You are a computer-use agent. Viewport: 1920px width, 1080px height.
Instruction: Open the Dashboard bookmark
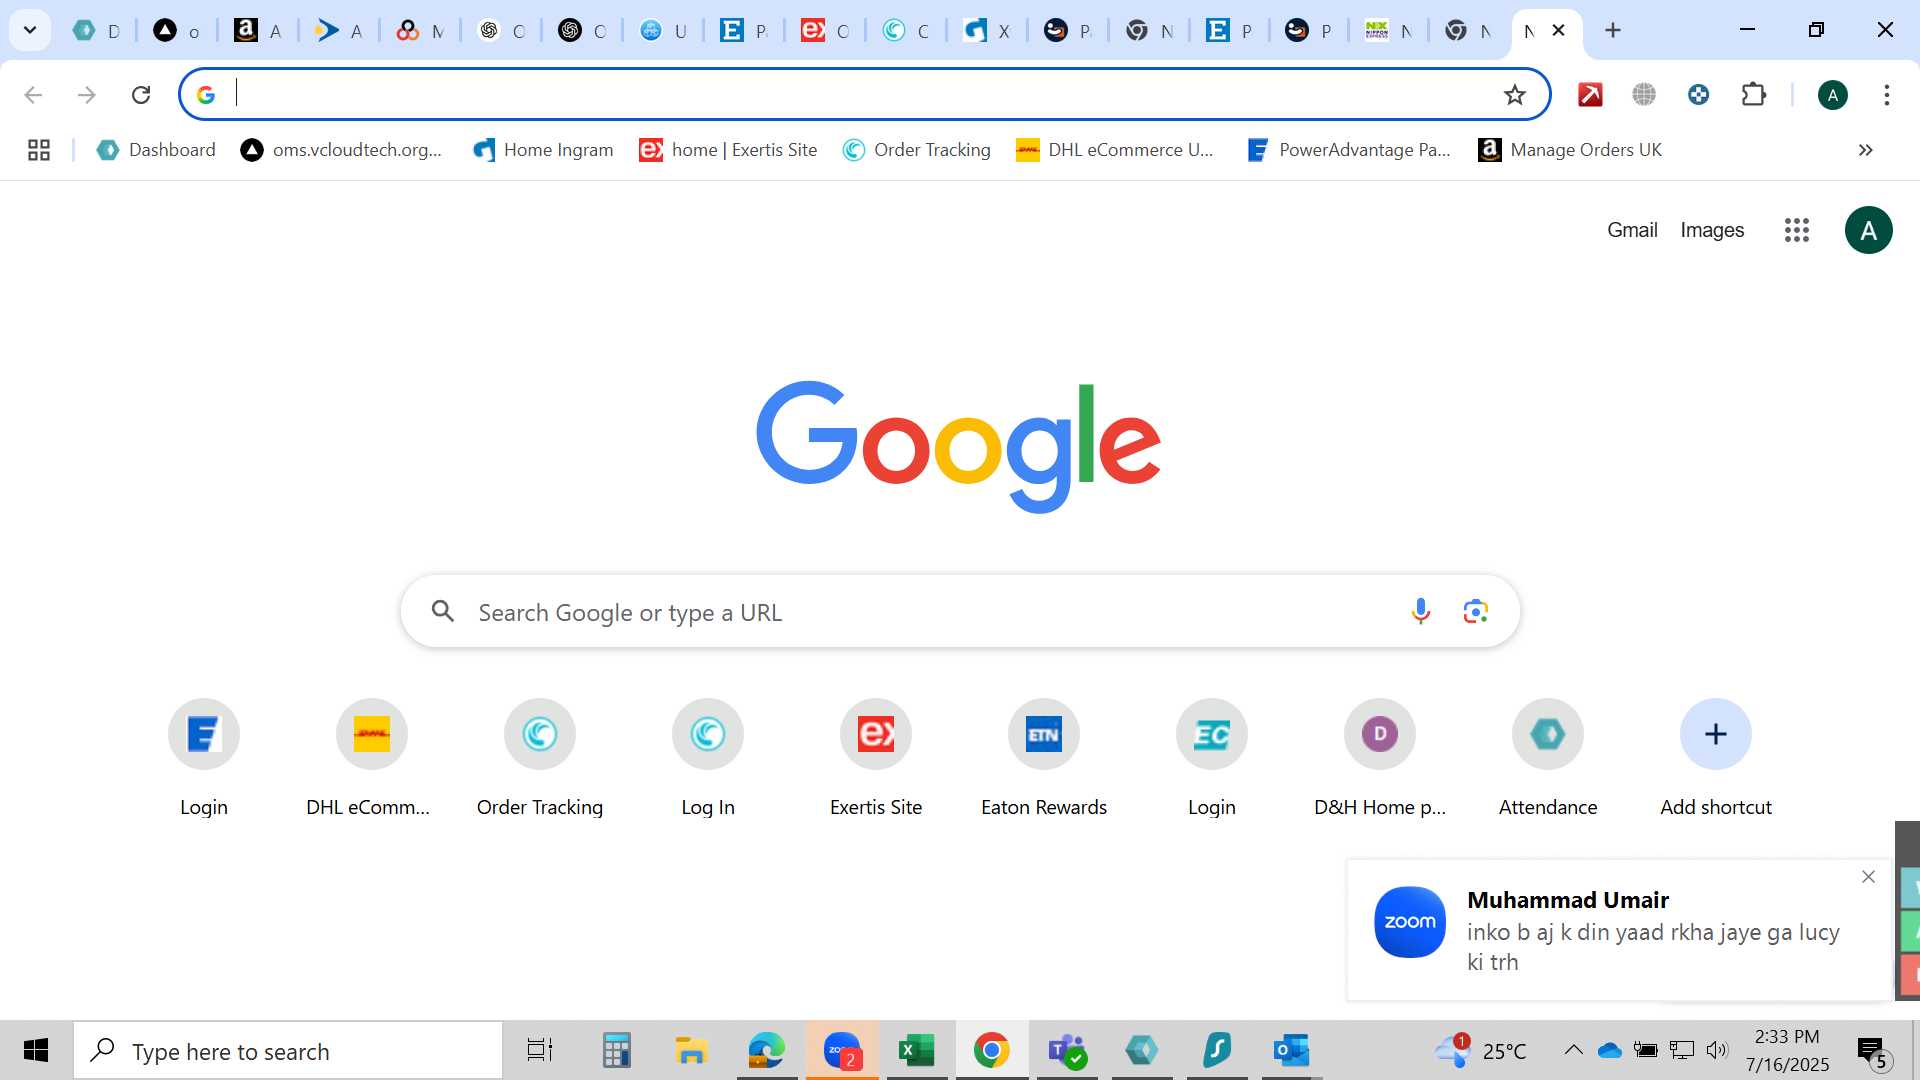156,150
